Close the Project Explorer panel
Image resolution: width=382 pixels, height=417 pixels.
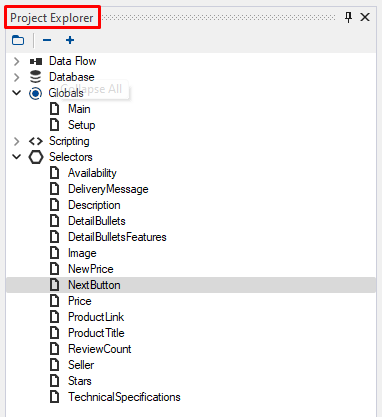pos(365,17)
